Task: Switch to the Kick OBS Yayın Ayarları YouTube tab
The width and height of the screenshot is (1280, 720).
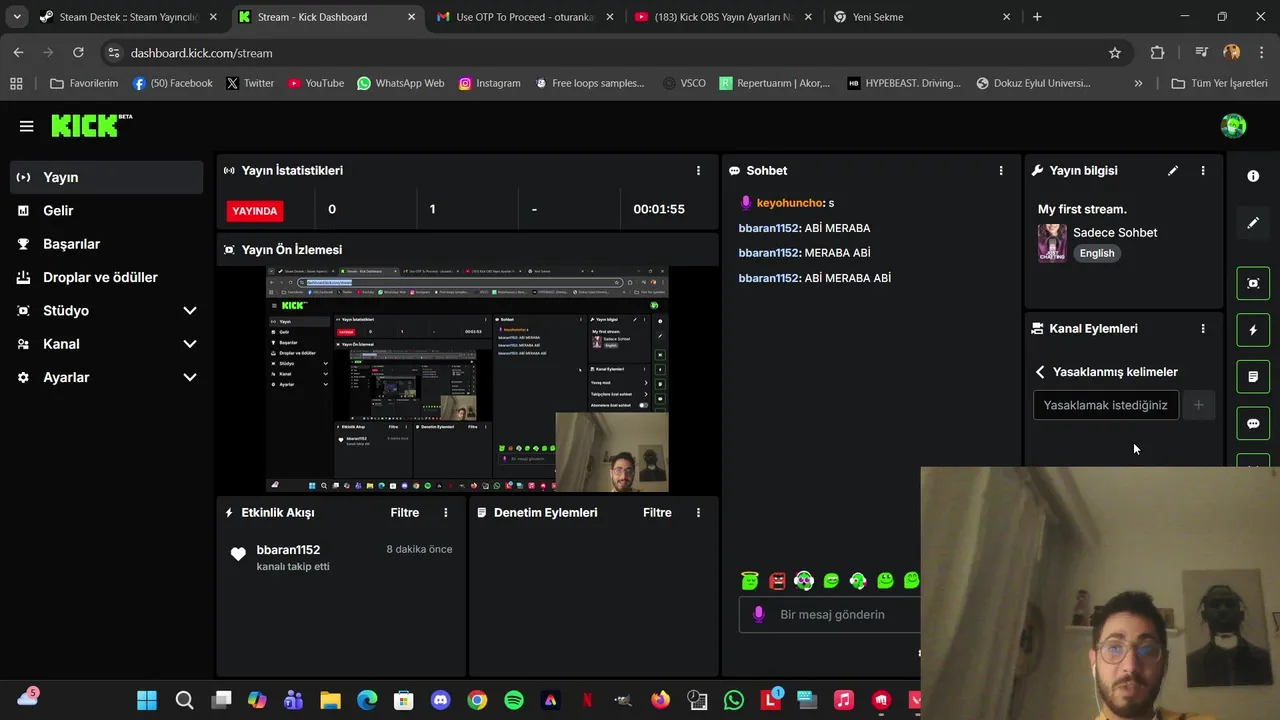Action: tap(724, 17)
